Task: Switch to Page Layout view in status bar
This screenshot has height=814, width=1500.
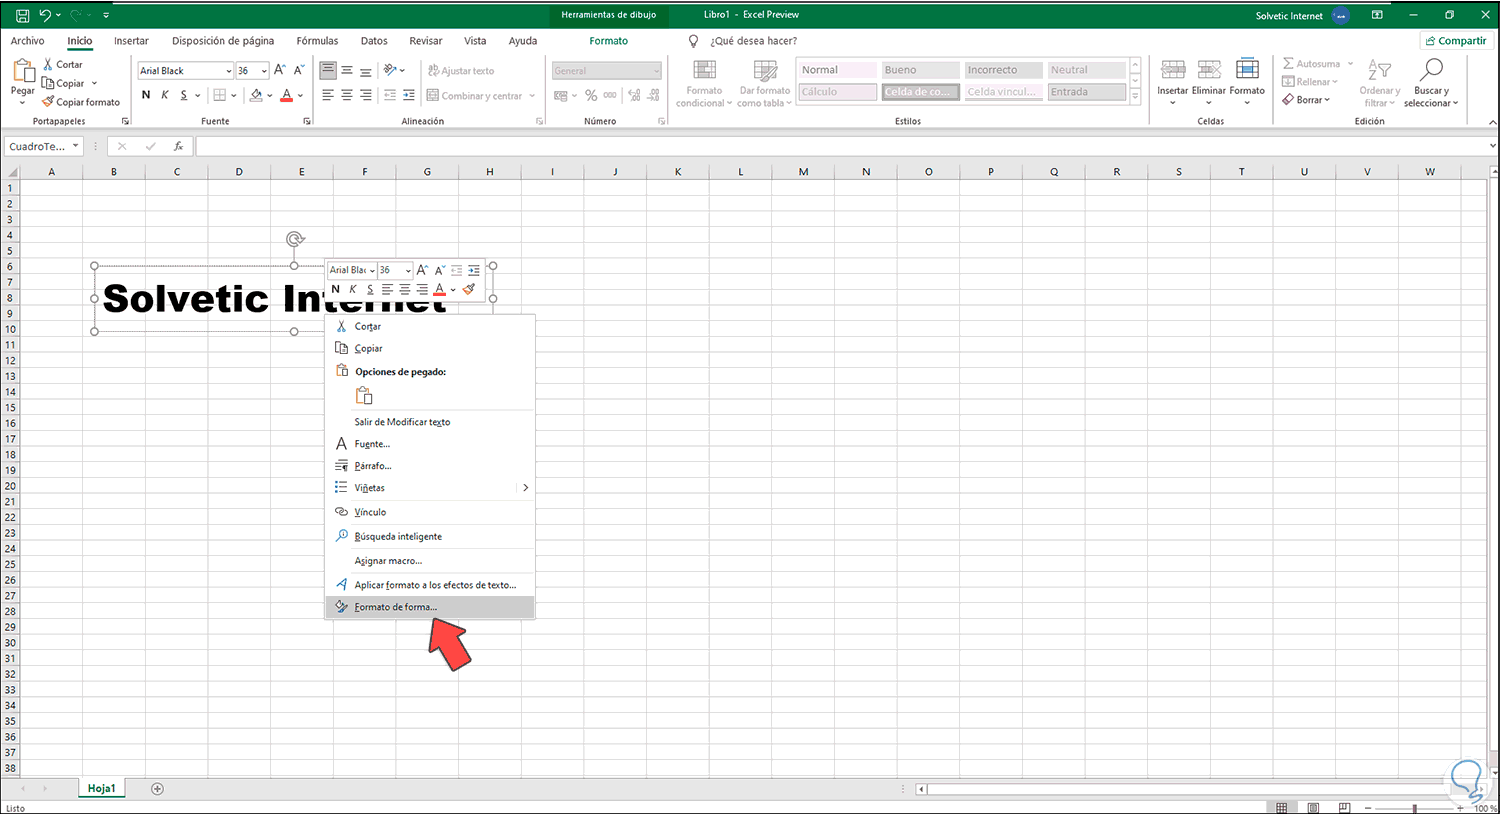Action: tap(1313, 807)
